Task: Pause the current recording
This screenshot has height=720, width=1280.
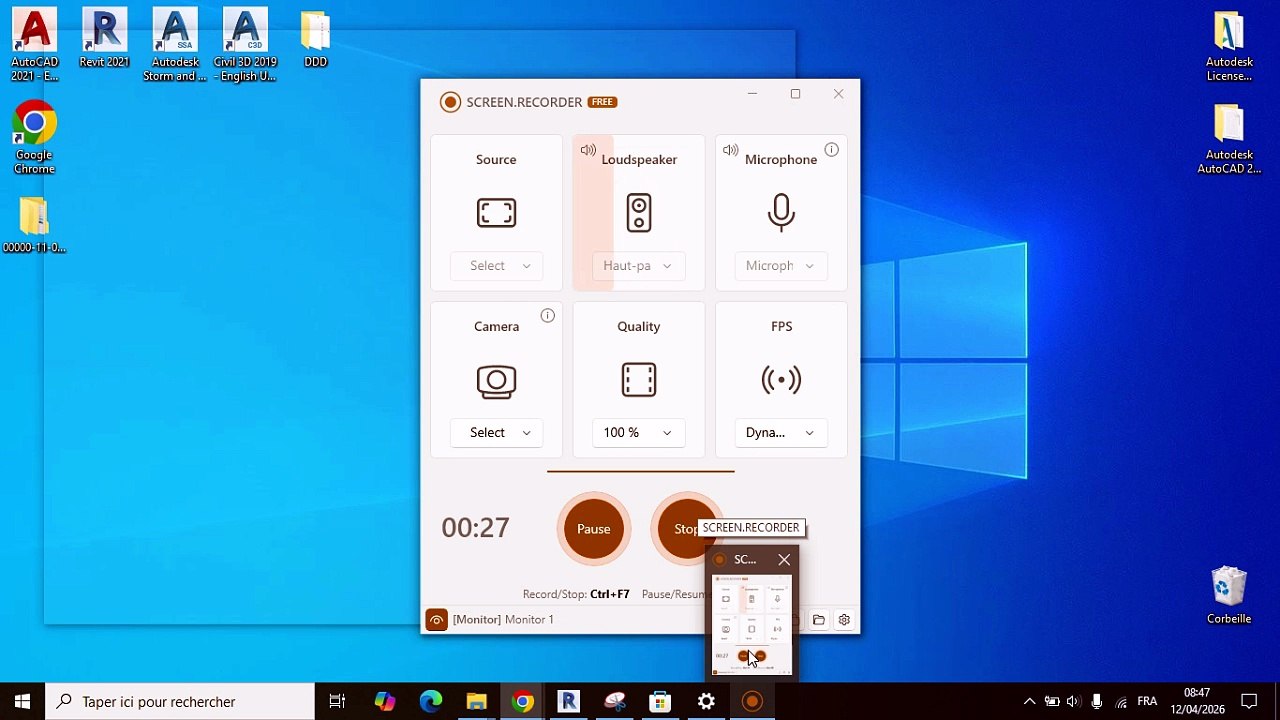Action: [x=594, y=529]
